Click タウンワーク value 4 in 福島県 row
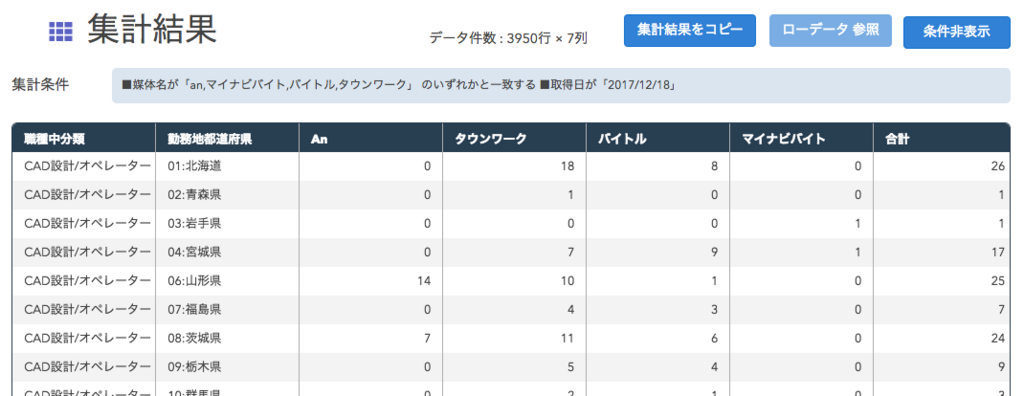Screen dimensions: 1024x396 (x=571, y=310)
